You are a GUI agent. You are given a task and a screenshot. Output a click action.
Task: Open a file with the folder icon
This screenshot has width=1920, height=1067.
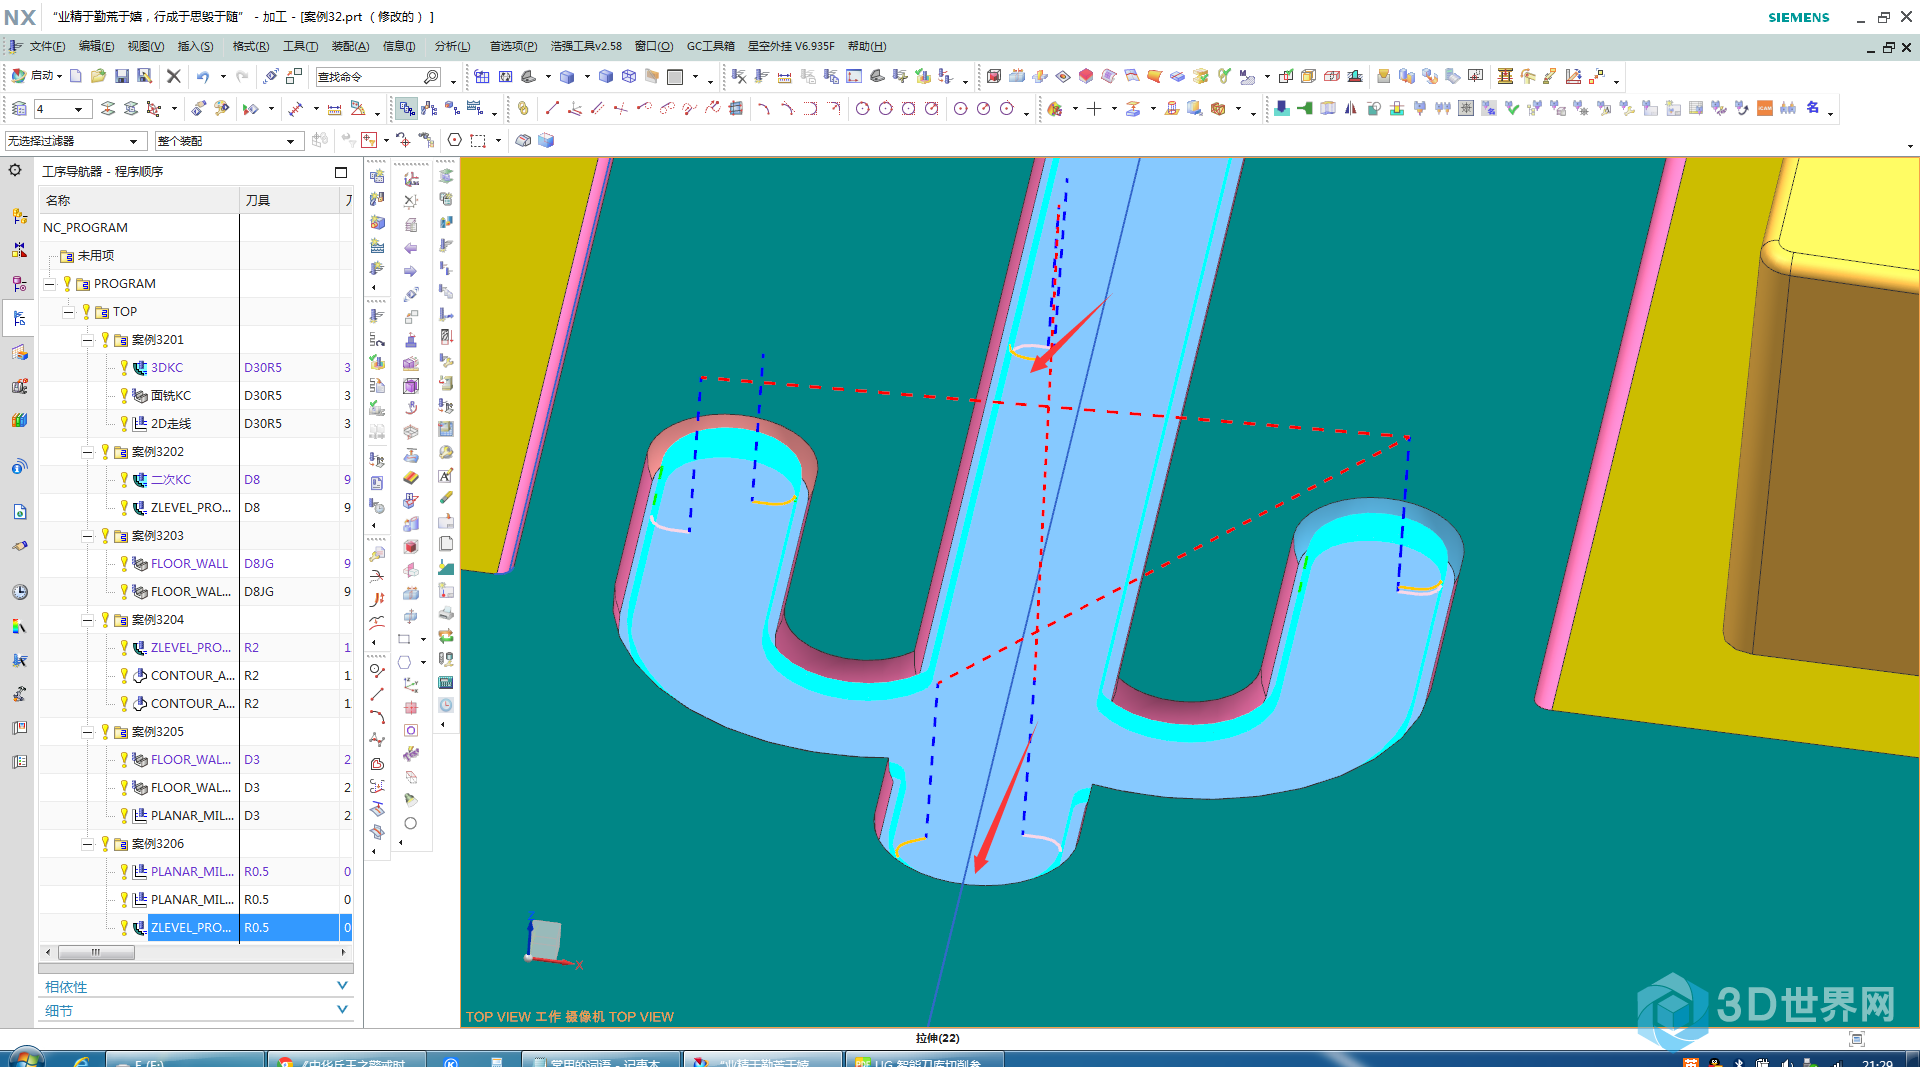click(98, 76)
